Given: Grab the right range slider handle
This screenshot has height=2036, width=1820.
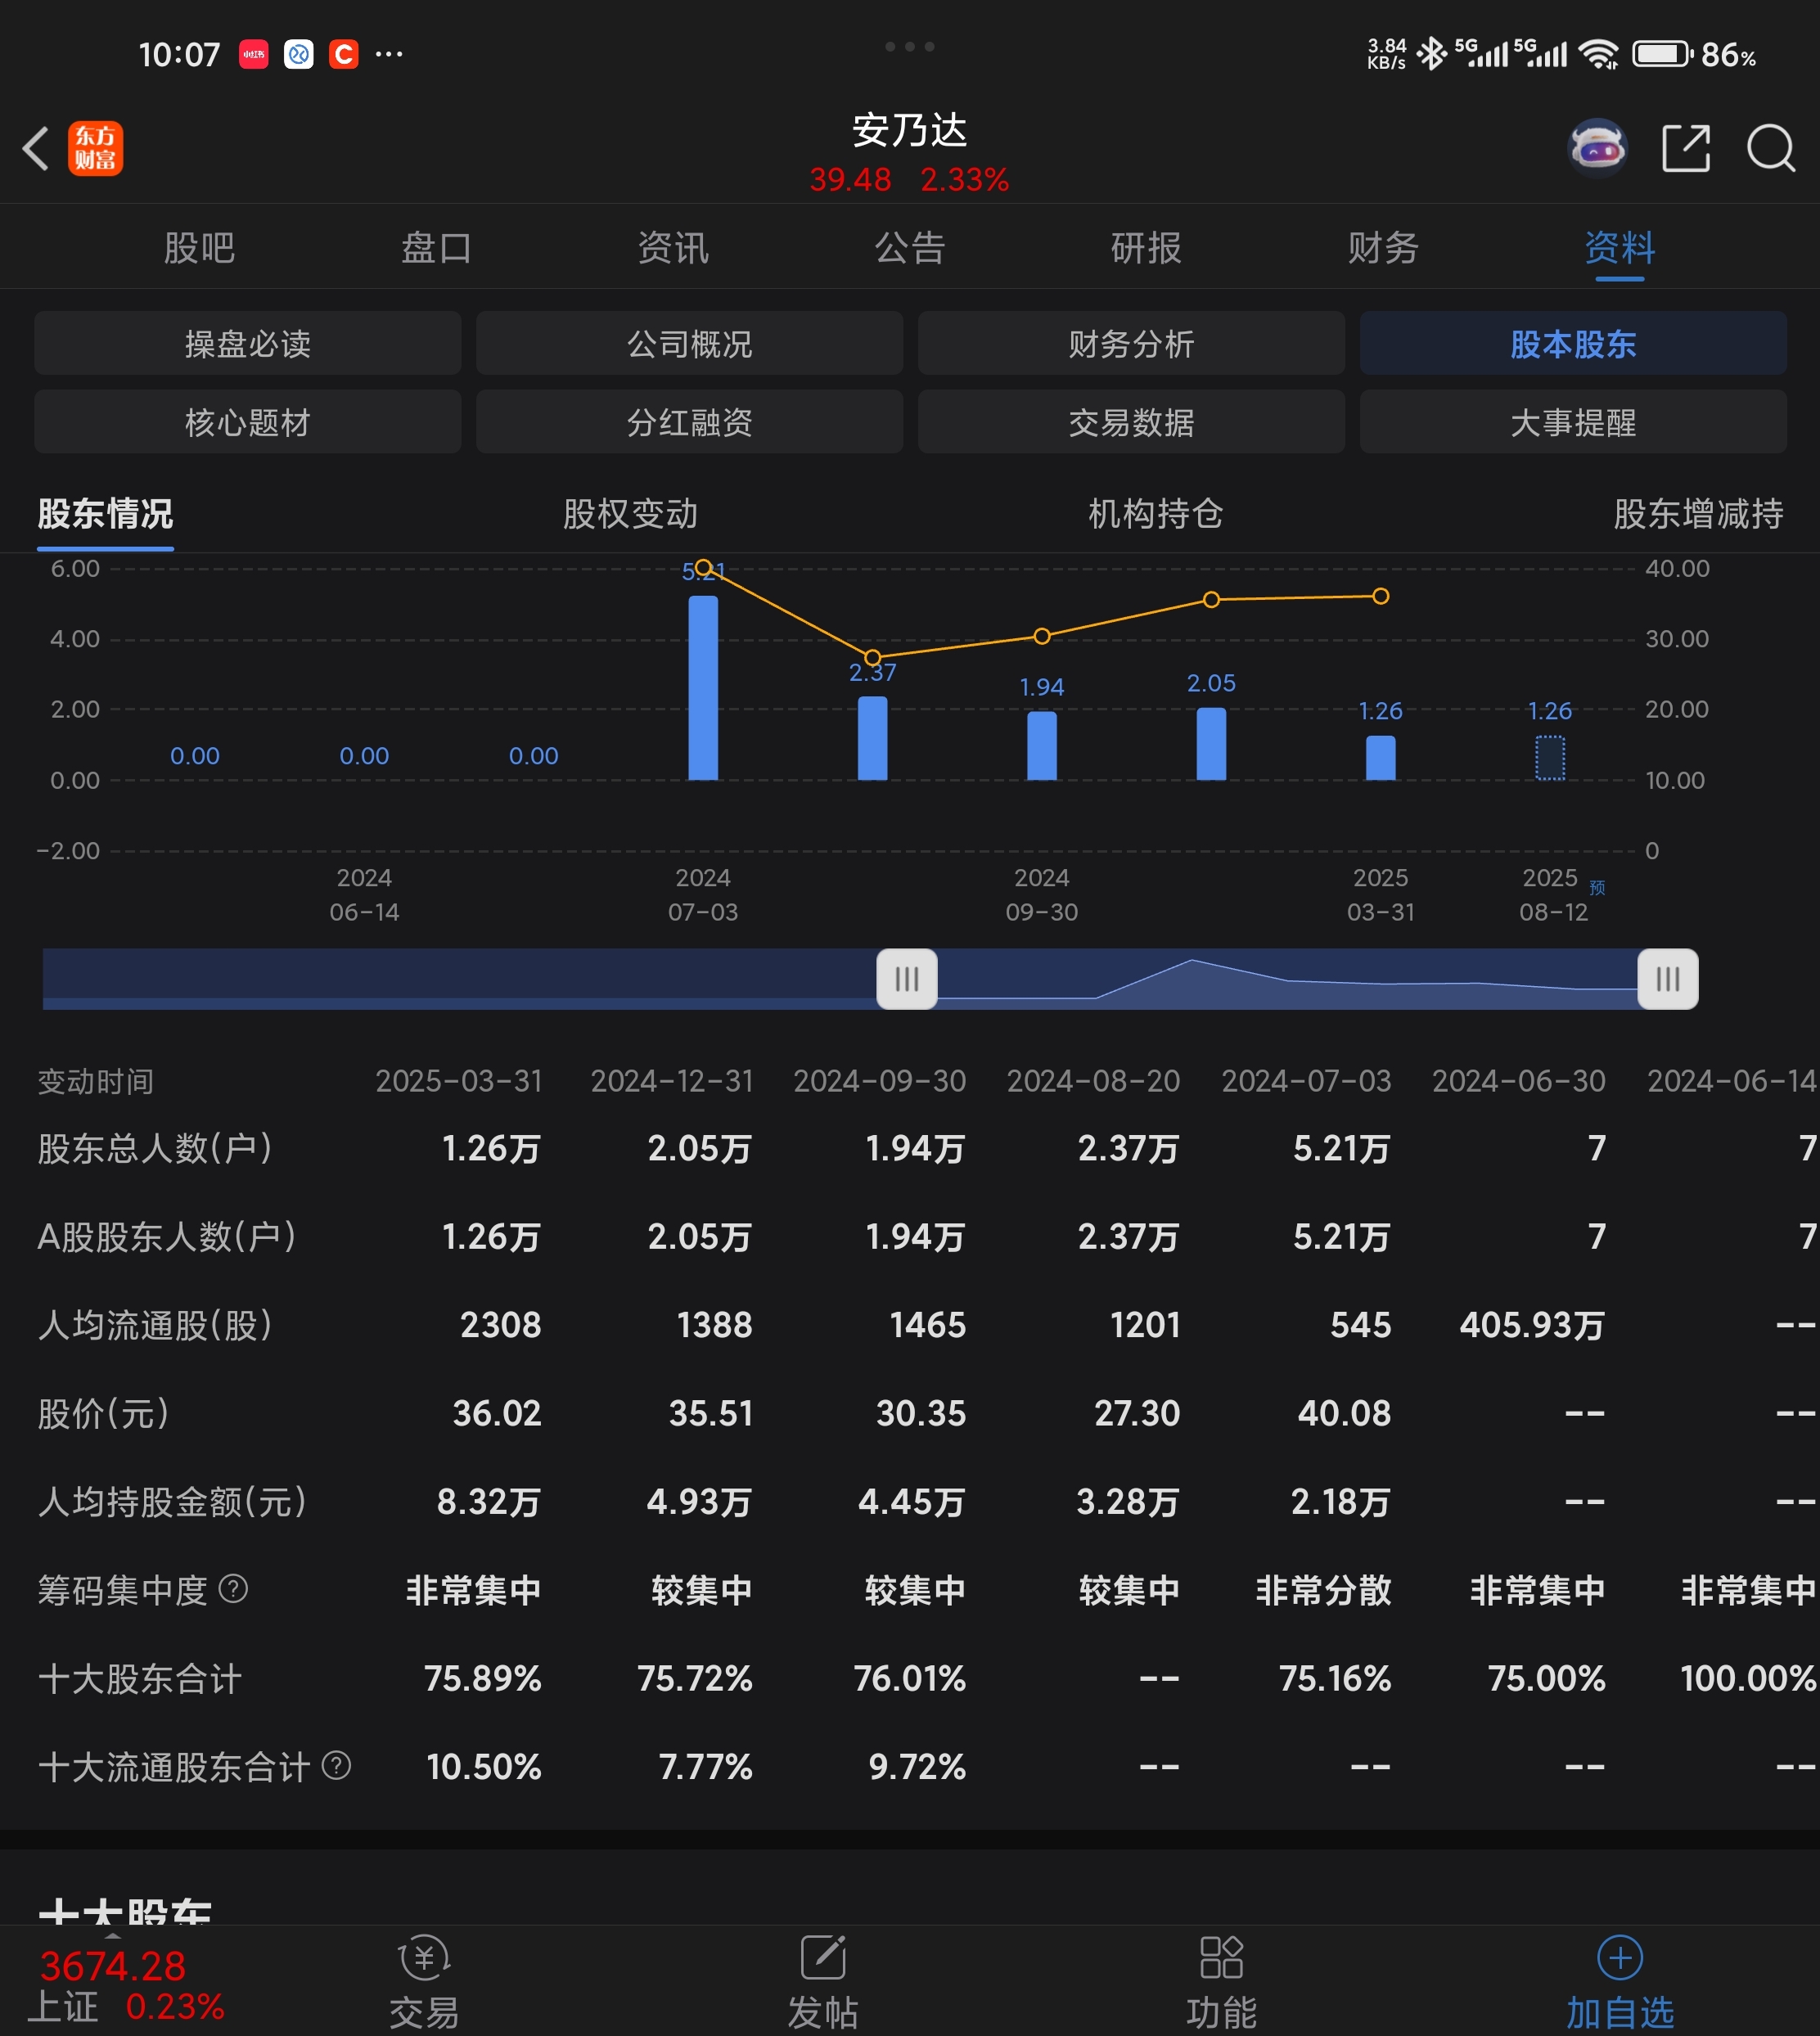Looking at the screenshot, I should [x=1668, y=979].
